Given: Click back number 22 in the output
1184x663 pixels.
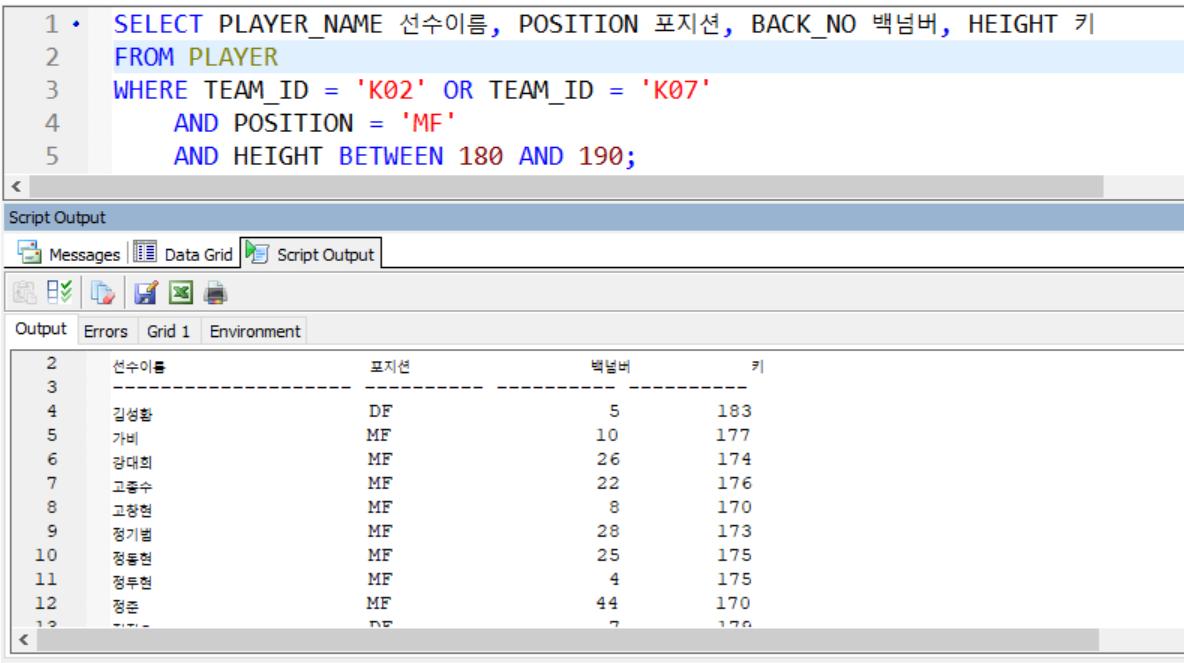Looking at the screenshot, I should tap(608, 483).
